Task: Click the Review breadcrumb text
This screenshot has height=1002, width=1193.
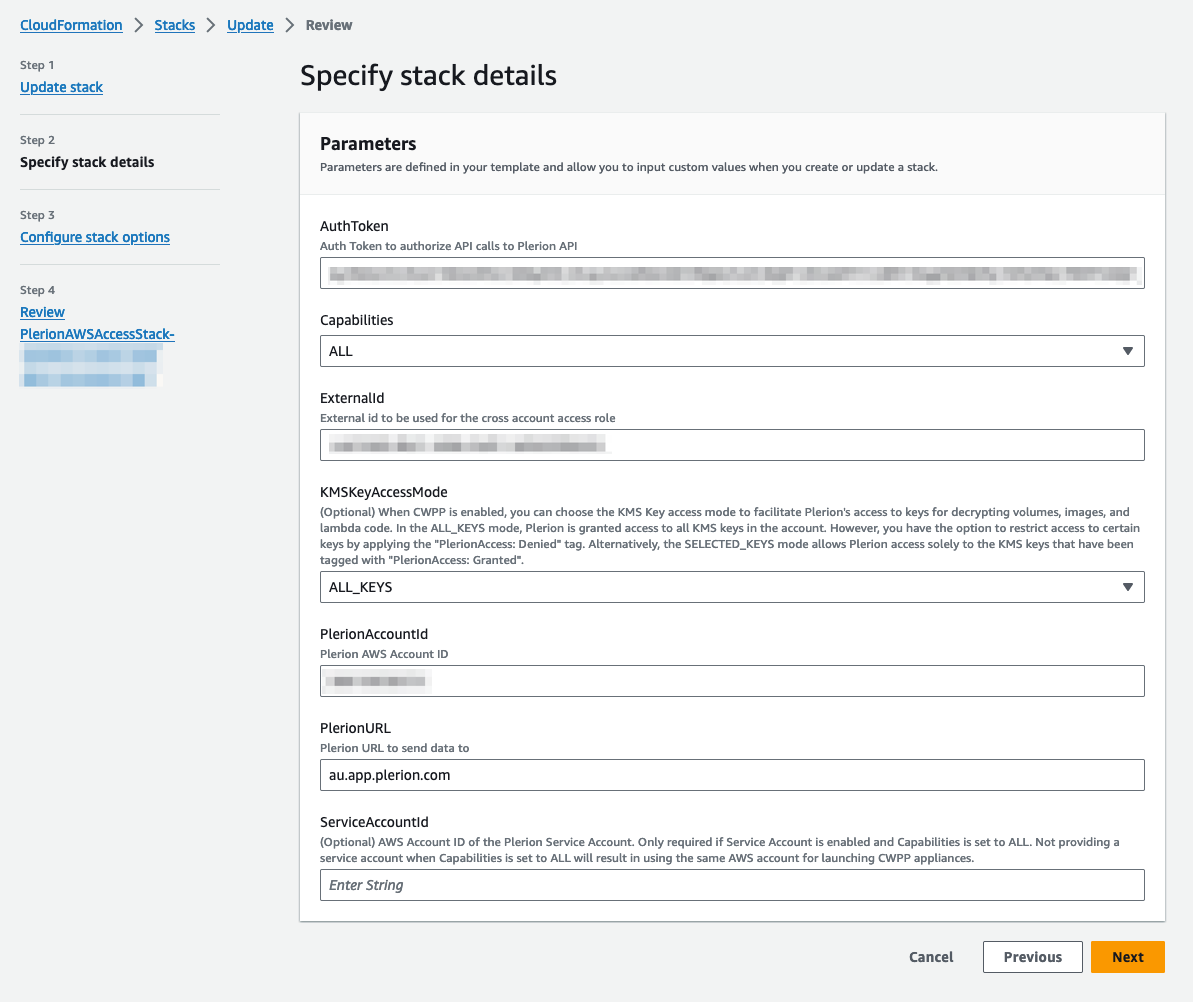Action: click(x=329, y=25)
